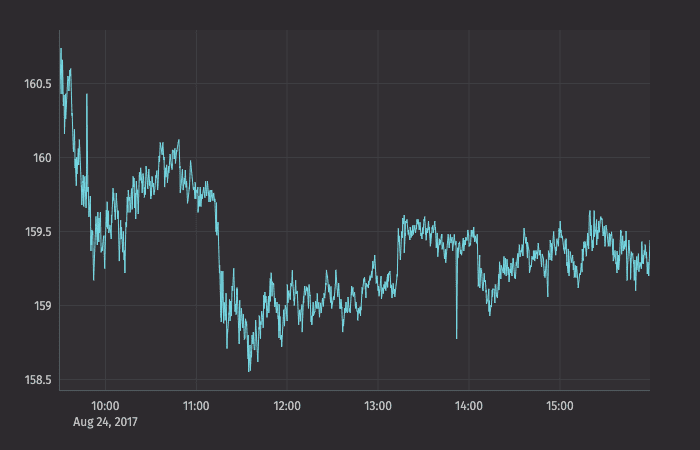Click the 10:00 x-axis time label
The width and height of the screenshot is (700, 450).
tap(105, 406)
